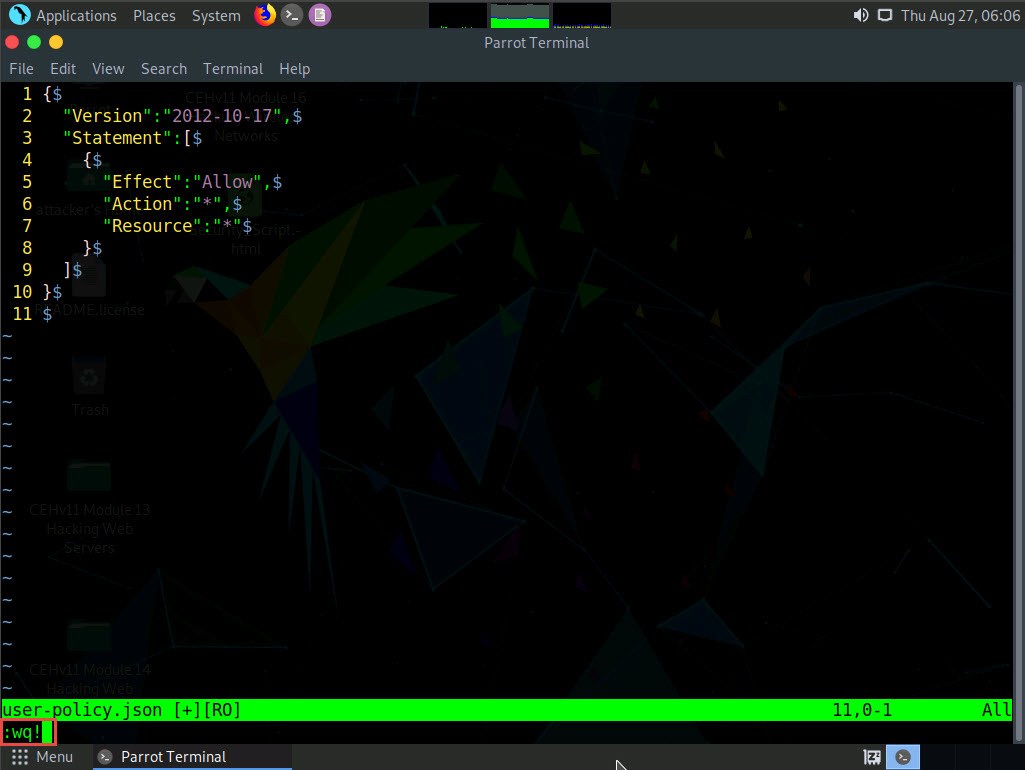Click the green system monitor graph
1025x770 pixels.
(520, 15)
